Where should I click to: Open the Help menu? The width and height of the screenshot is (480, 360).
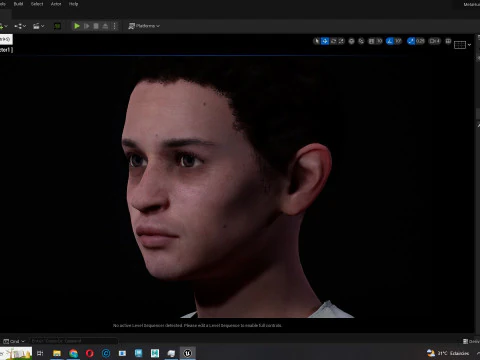coord(73,4)
